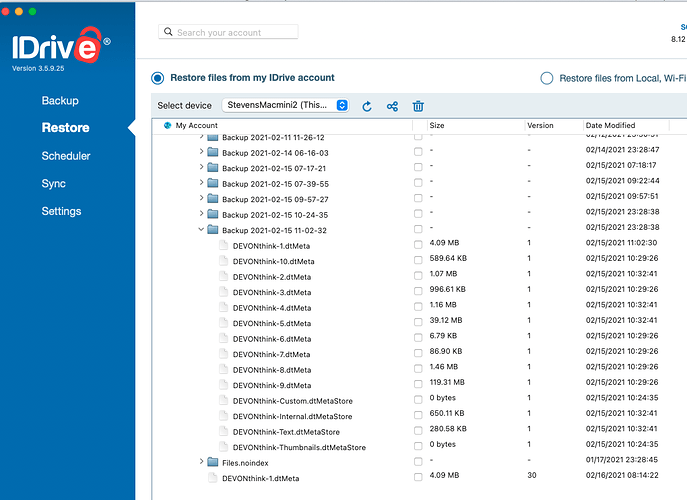Click the IDrive logo
The height and width of the screenshot is (500, 687).
[61, 46]
